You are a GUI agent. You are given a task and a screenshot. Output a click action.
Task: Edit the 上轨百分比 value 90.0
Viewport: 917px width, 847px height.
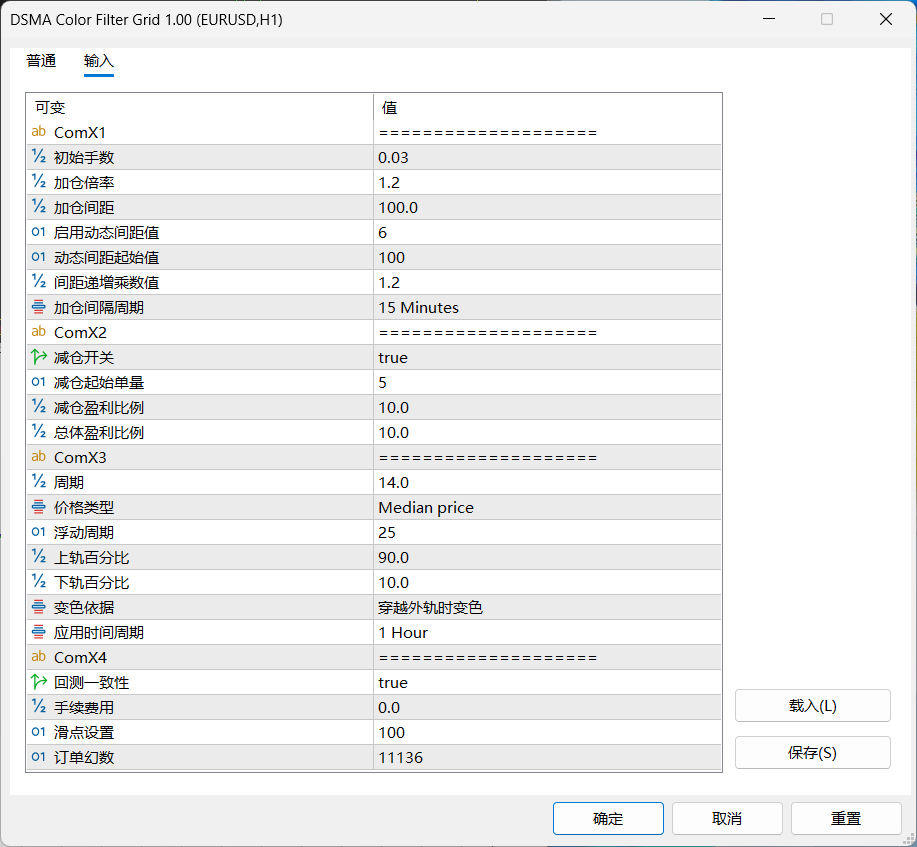[x=547, y=557]
